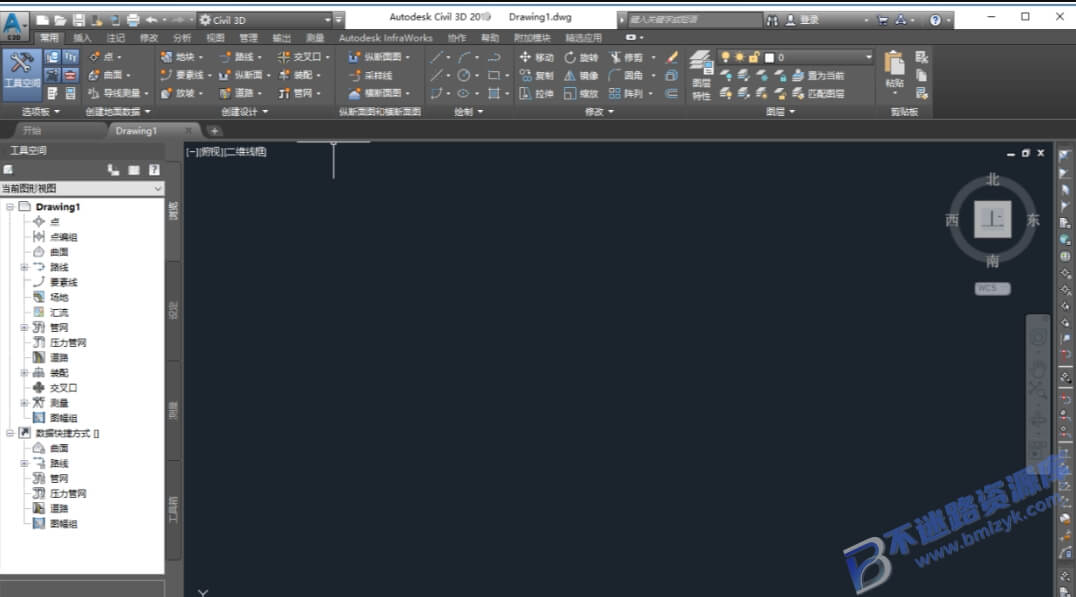
Task: Open the Civil 3D workspace dropdown
Action: coord(265,20)
